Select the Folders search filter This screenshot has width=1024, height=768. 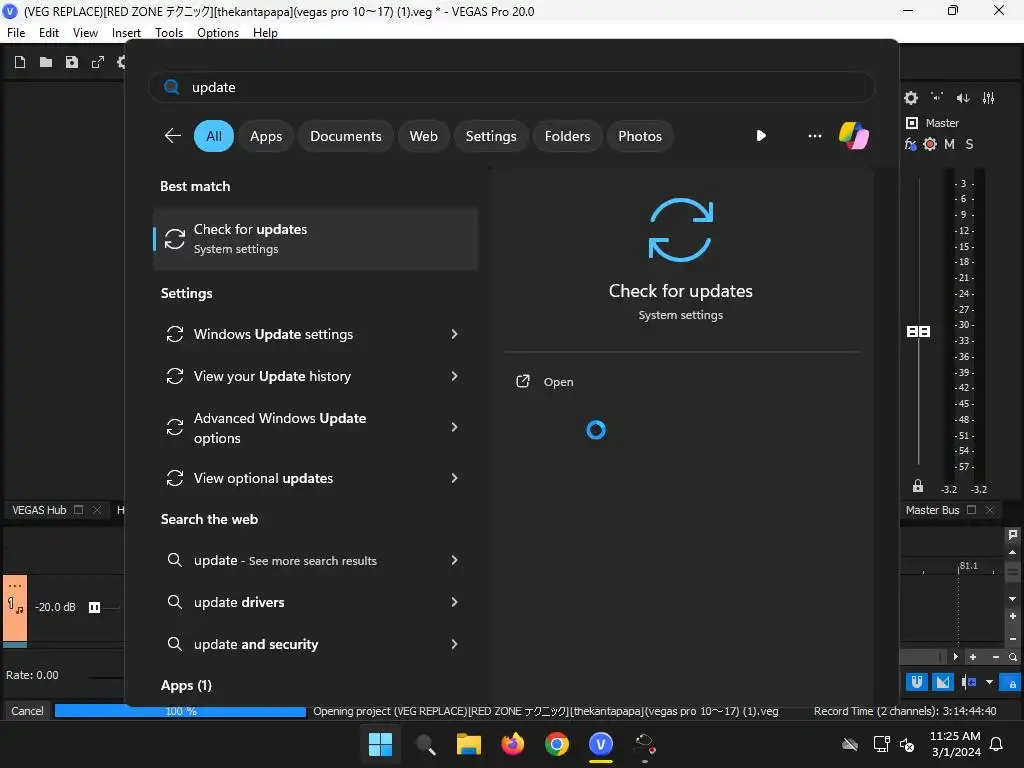[567, 136]
